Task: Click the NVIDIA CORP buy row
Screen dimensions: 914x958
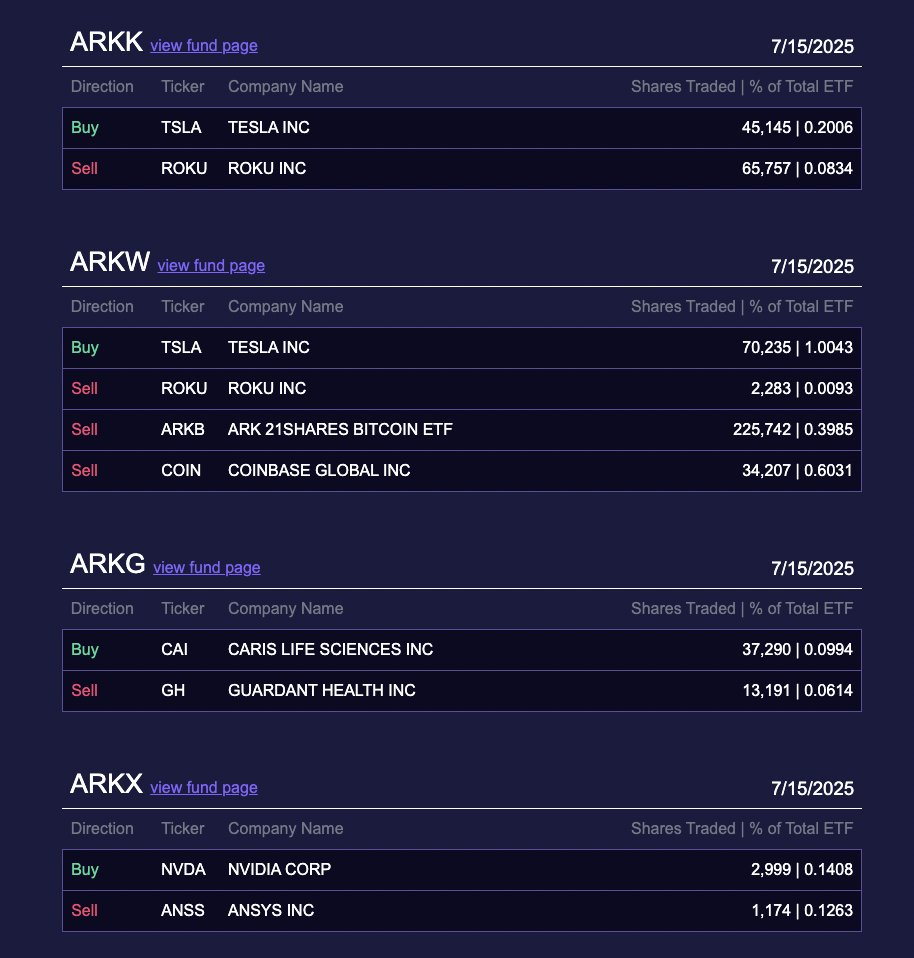Action: click(x=462, y=869)
